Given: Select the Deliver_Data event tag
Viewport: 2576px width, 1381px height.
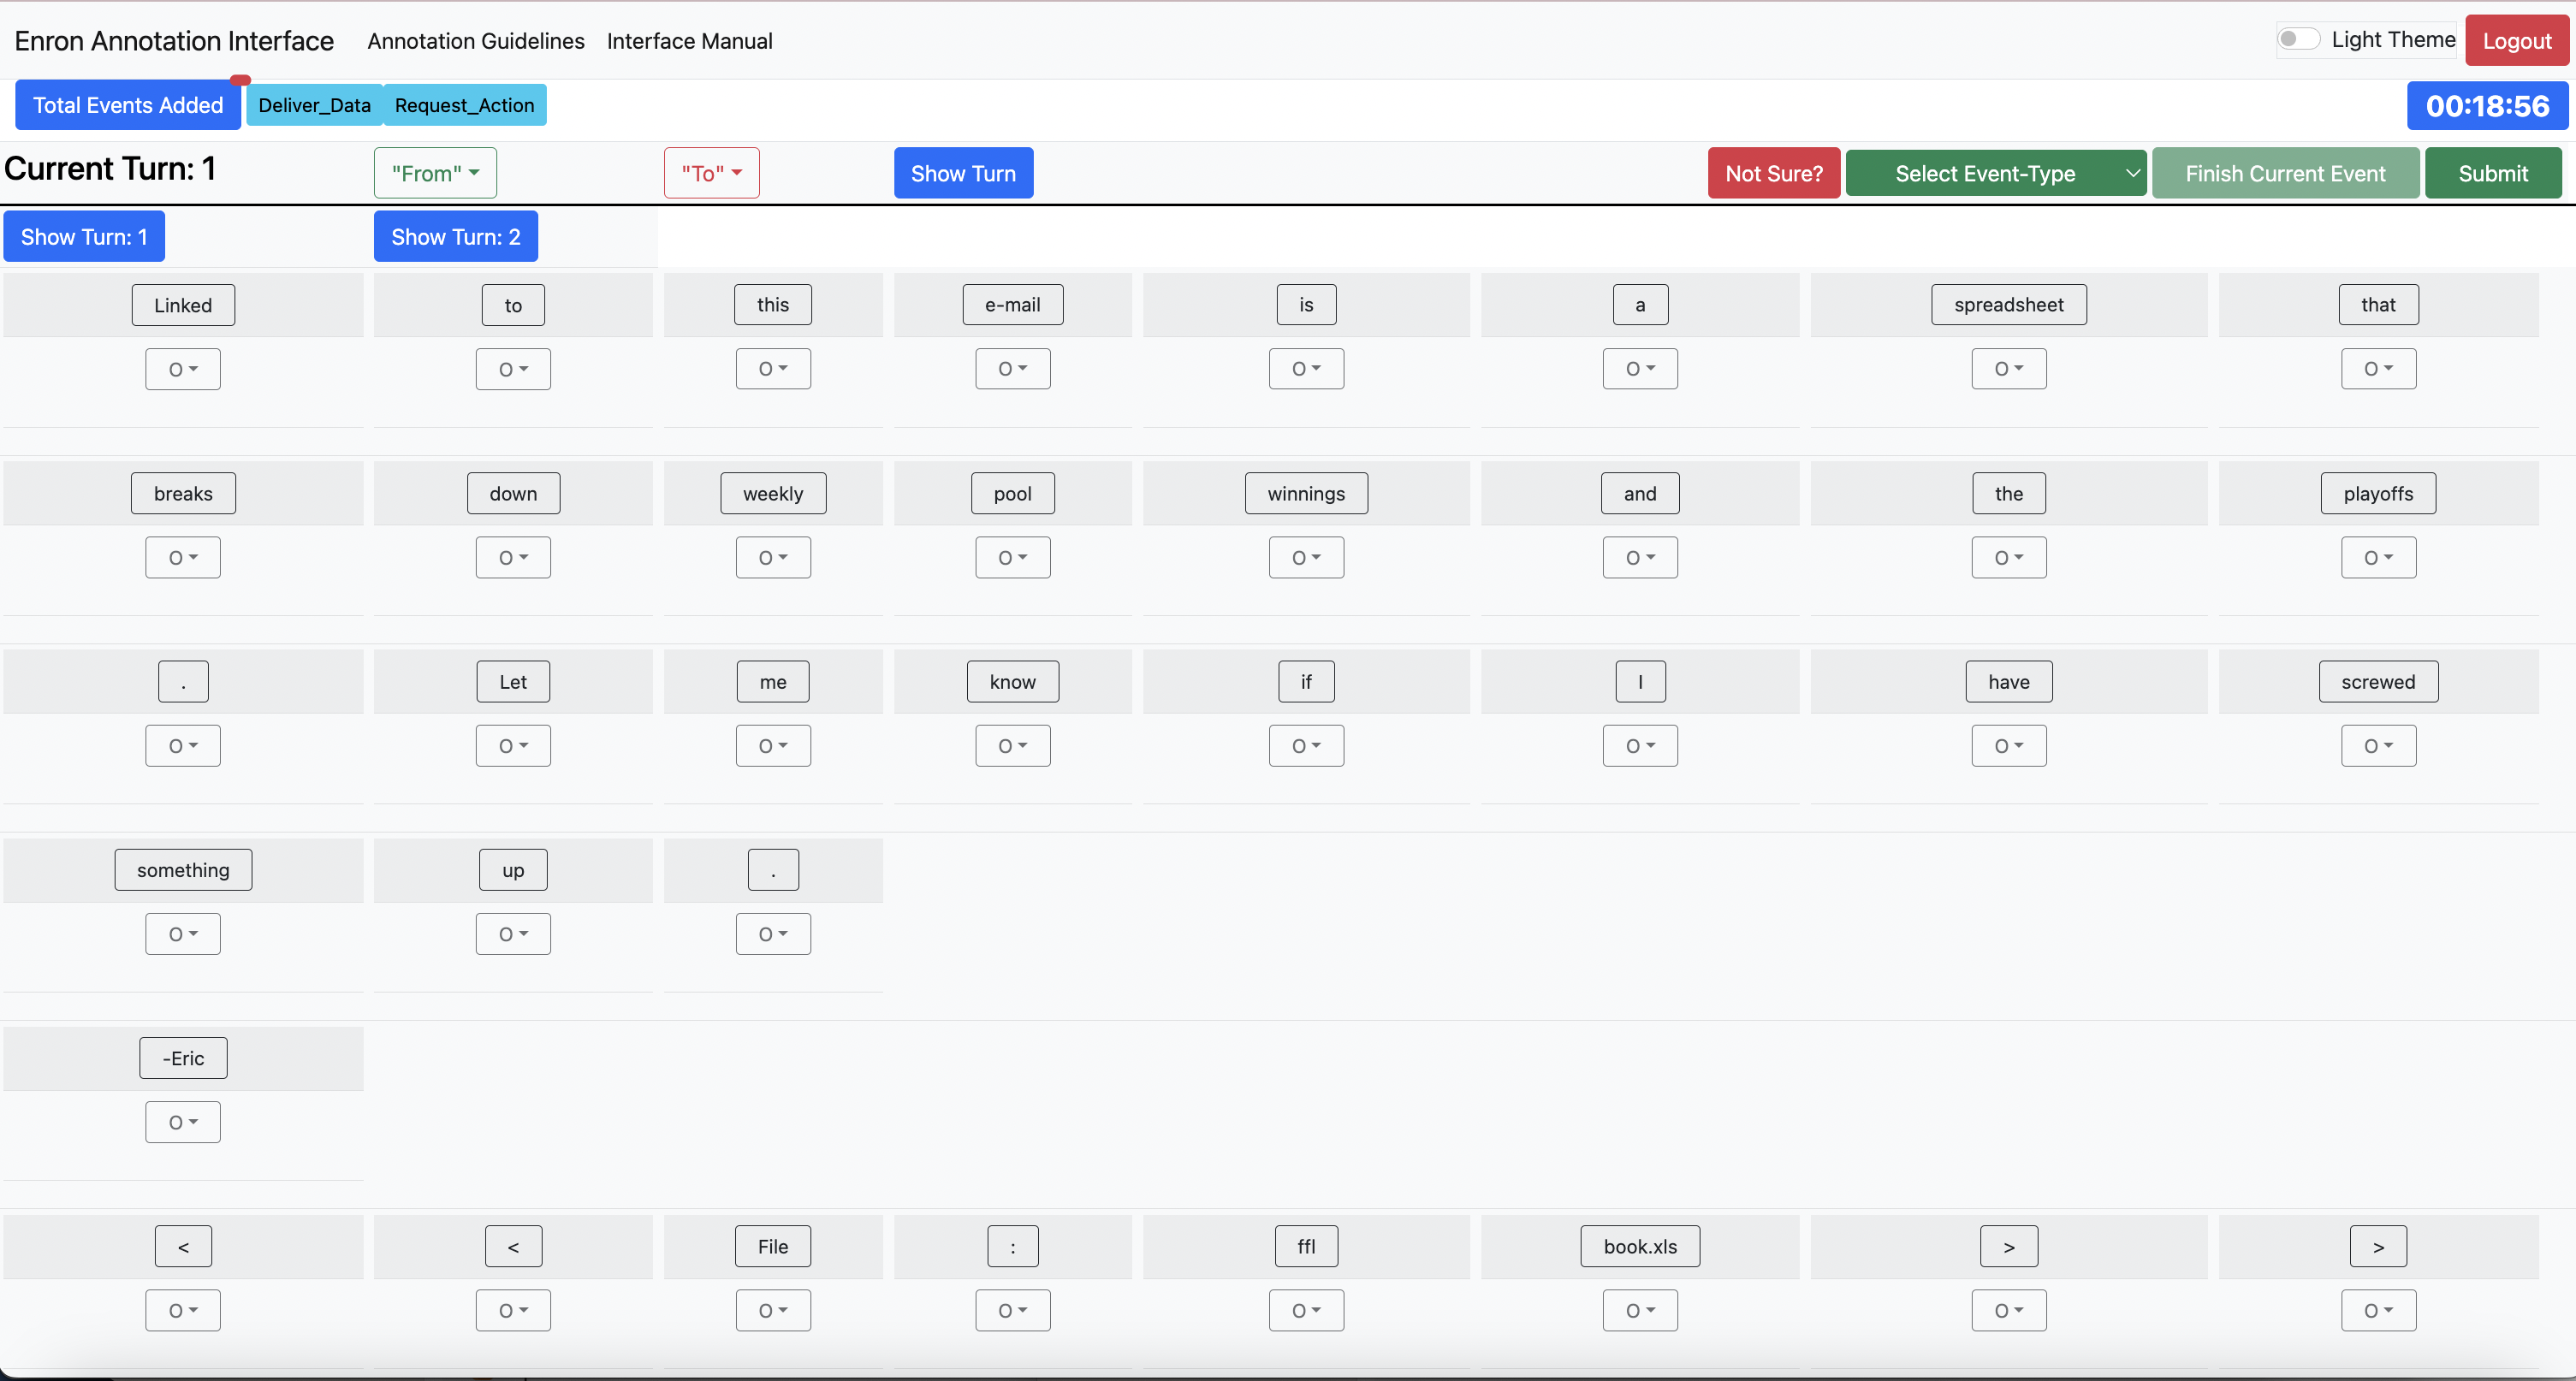Looking at the screenshot, I should pos(314,105).
